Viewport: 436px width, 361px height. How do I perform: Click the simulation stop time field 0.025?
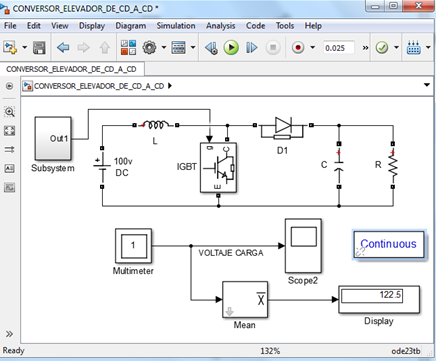point(339,48)
